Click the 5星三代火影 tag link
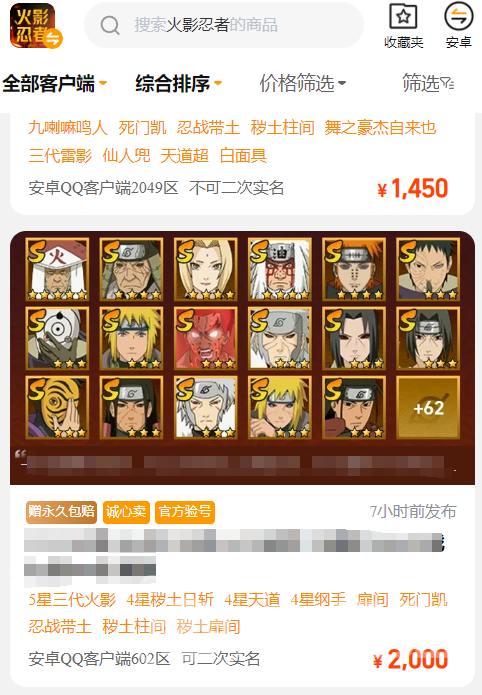The width and height of the screenshot is (482, 695). pyautogui.click(x=72, y=600)
